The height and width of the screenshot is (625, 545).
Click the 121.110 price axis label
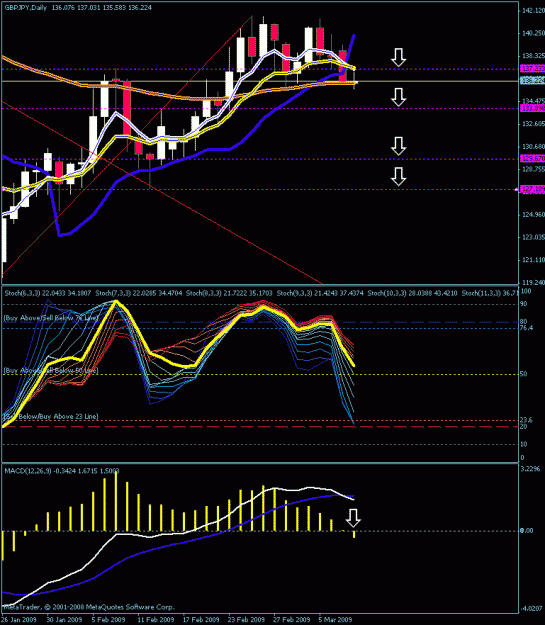coord(533,260)
